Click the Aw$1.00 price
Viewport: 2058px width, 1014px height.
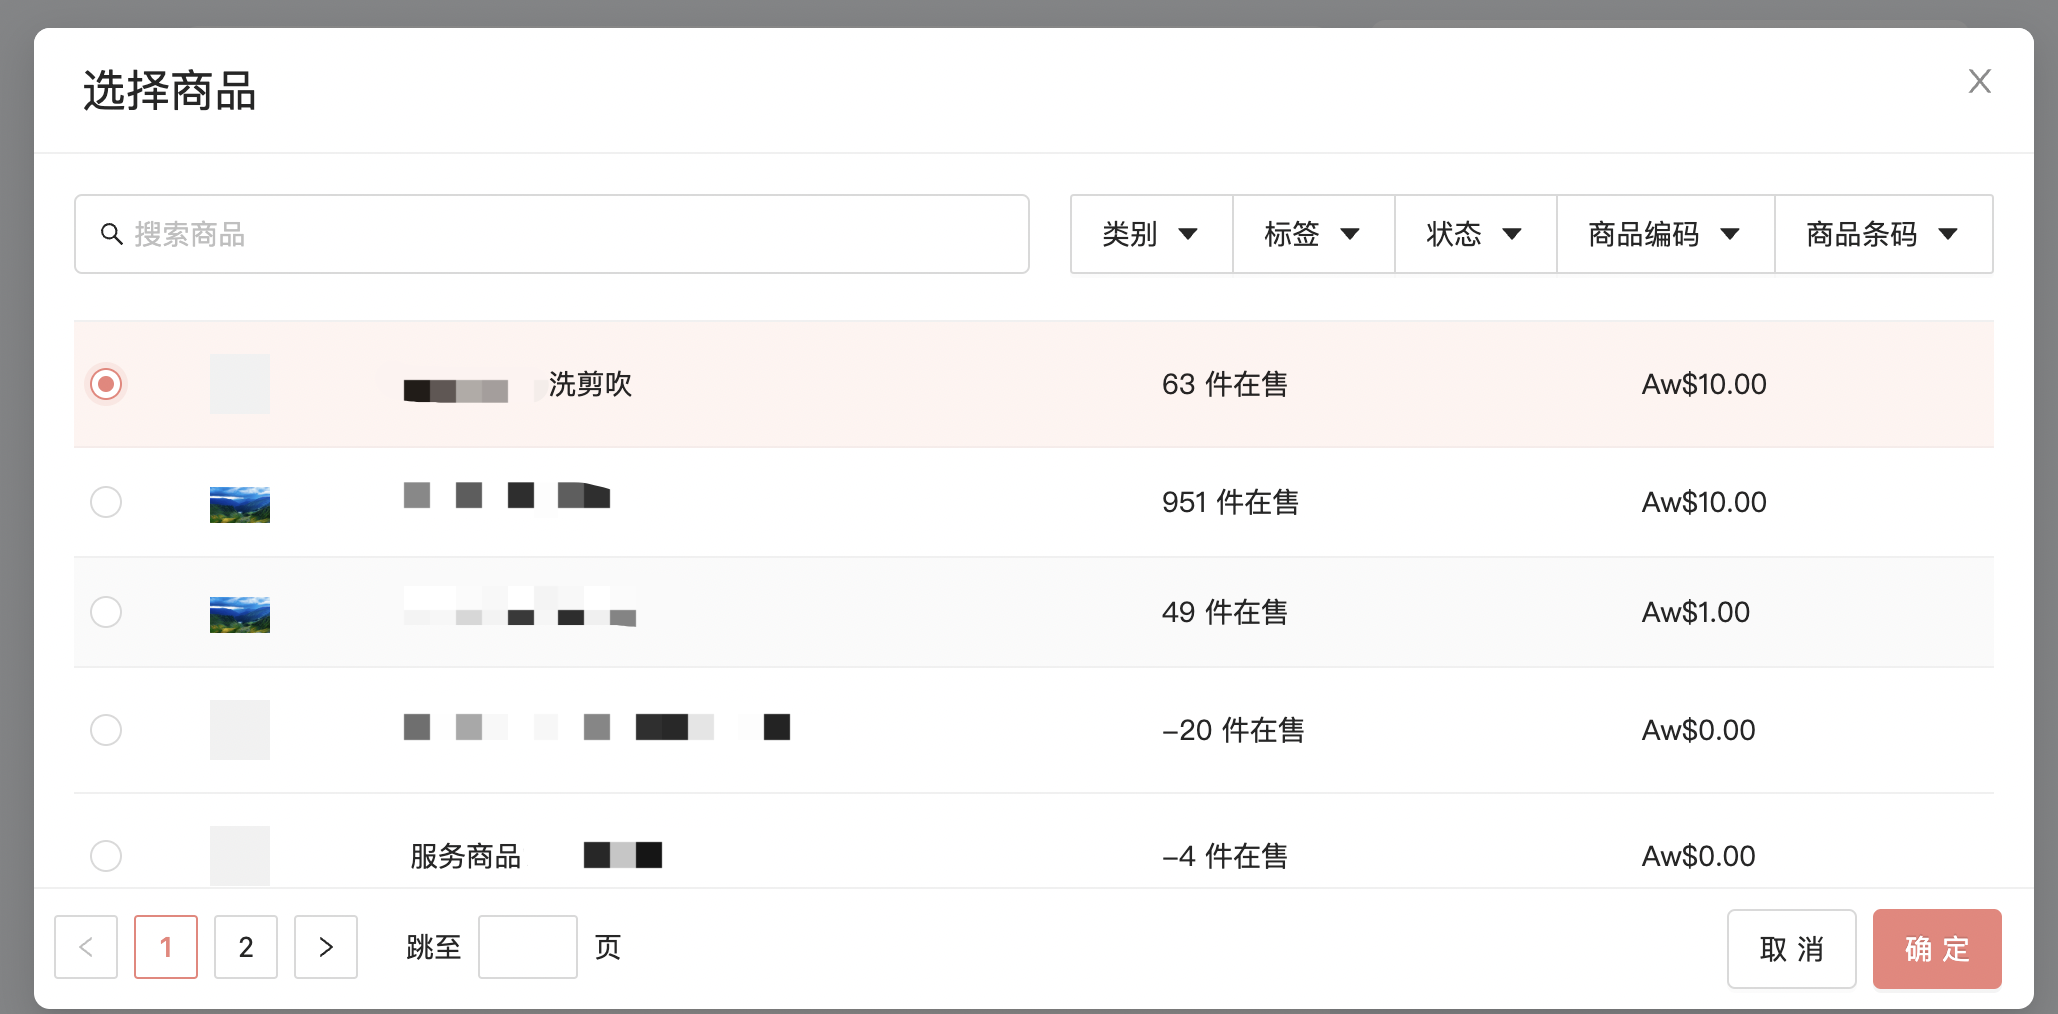1696,612
